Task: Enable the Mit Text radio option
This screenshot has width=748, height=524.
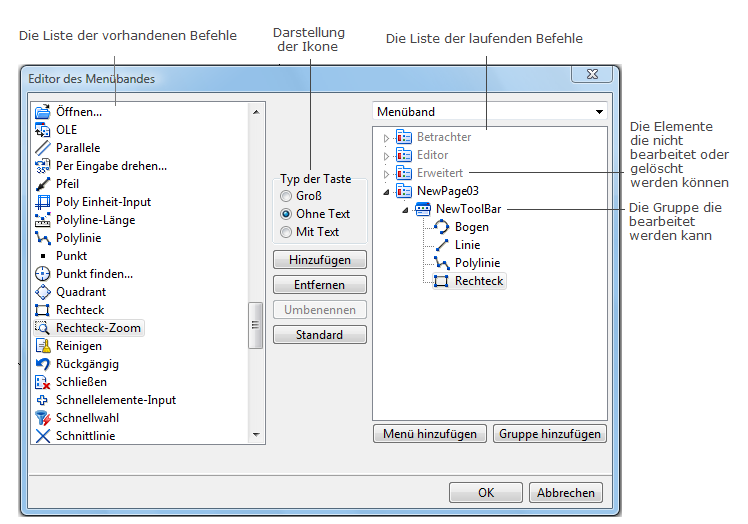Action: [x=287, y=232]
